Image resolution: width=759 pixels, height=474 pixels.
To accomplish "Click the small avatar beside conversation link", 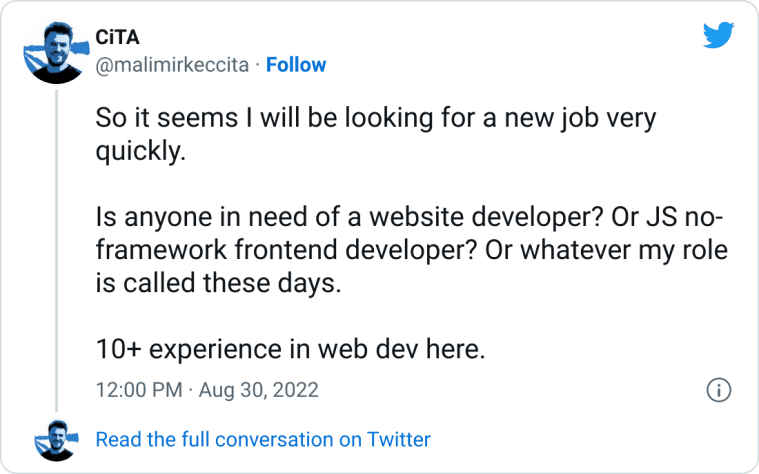I will 56,440.
